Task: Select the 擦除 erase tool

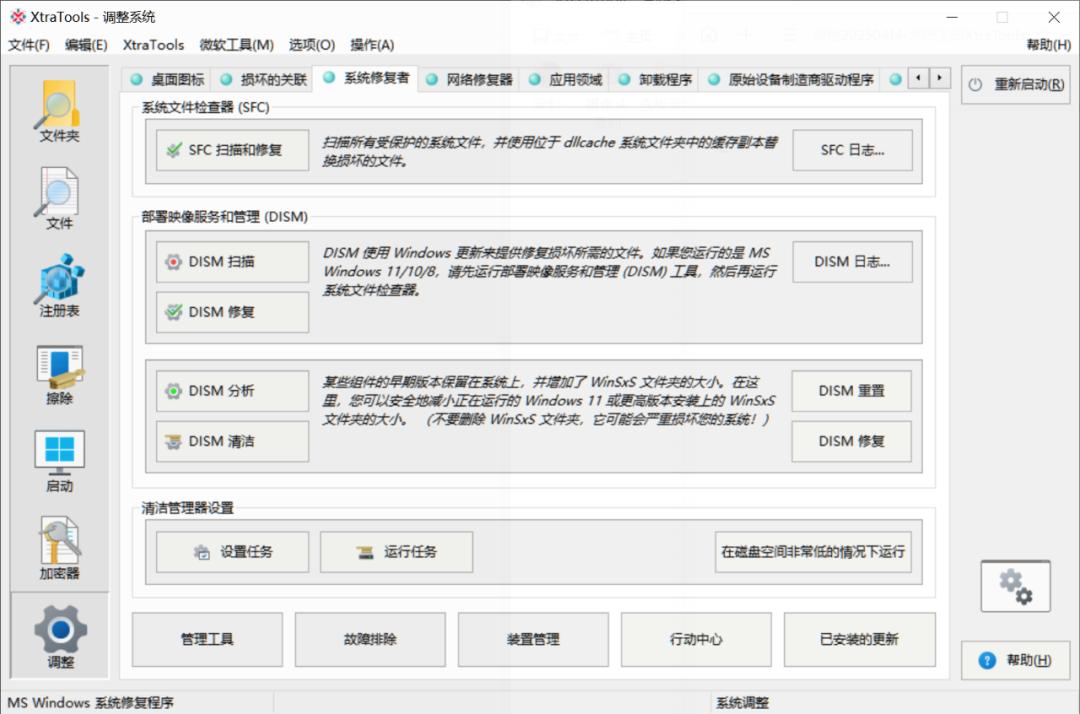Action: tap(58, 372)
